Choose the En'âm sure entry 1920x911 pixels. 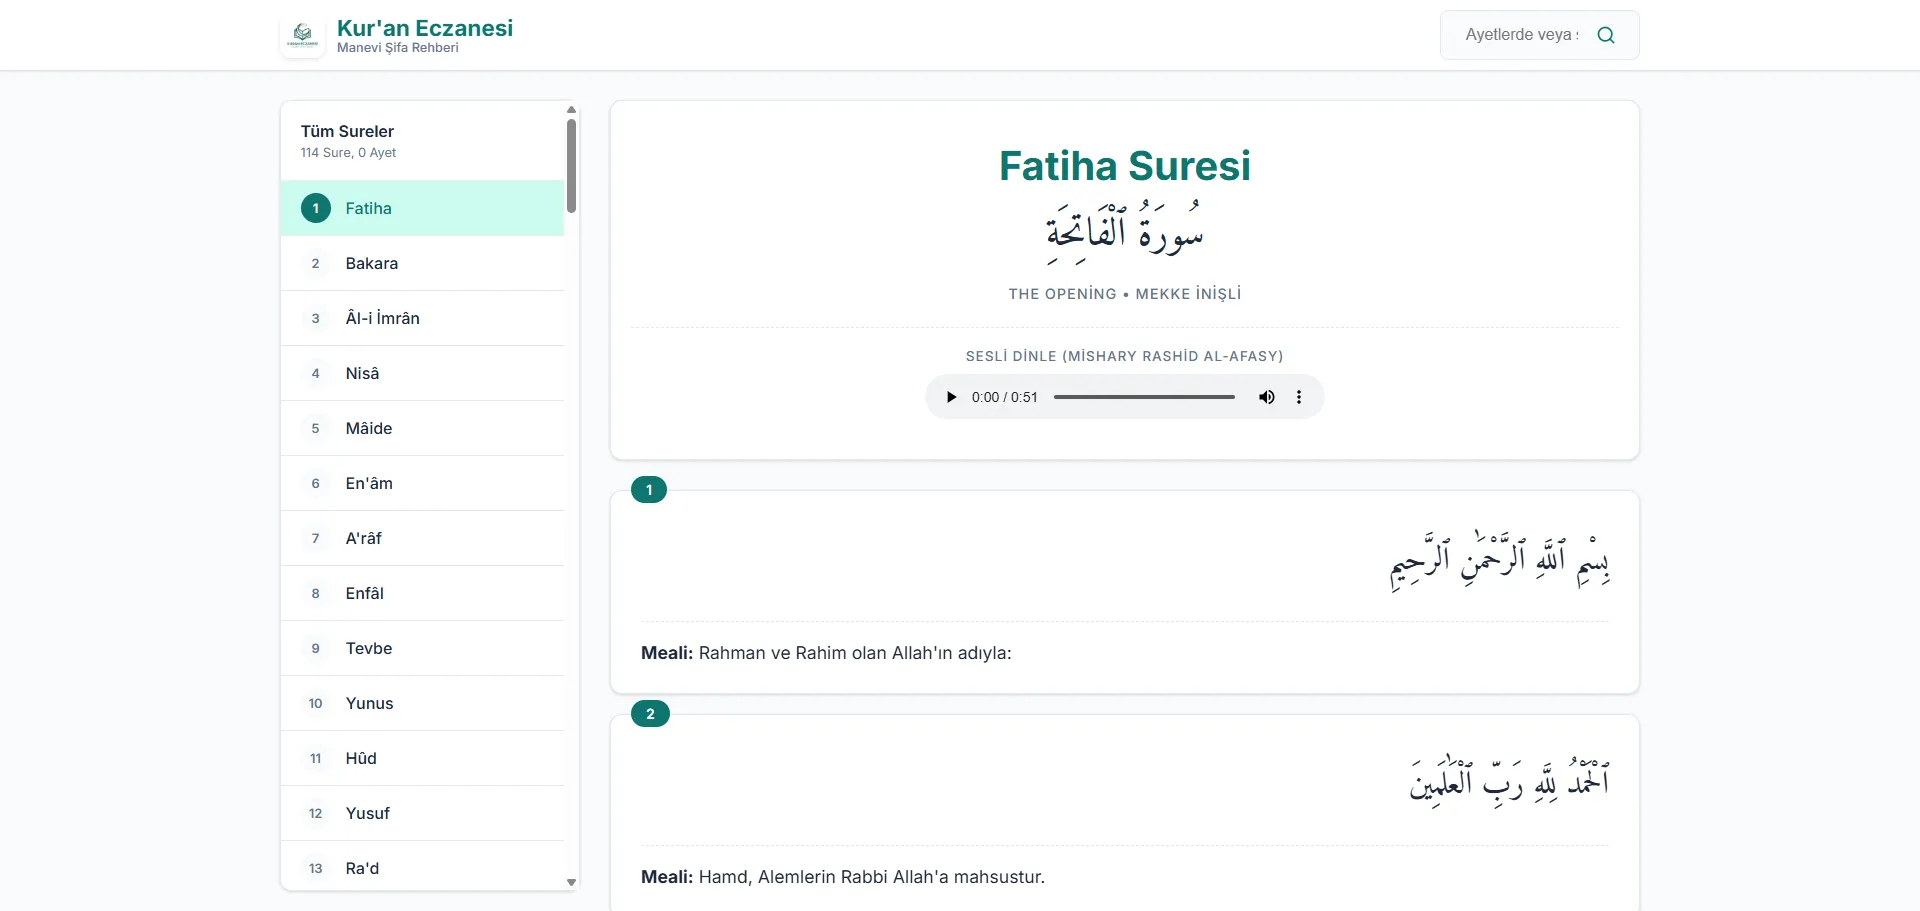click(x=422, y=483)
